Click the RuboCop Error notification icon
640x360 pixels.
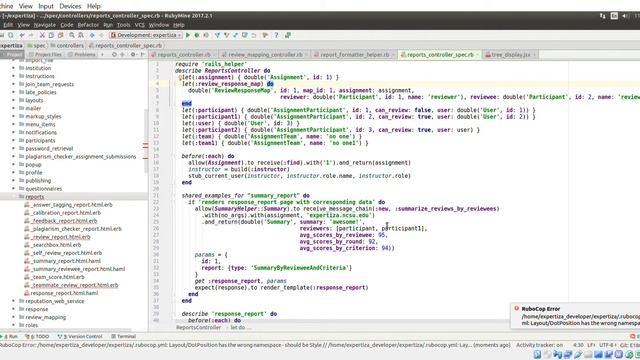click(x=516, y=309)
